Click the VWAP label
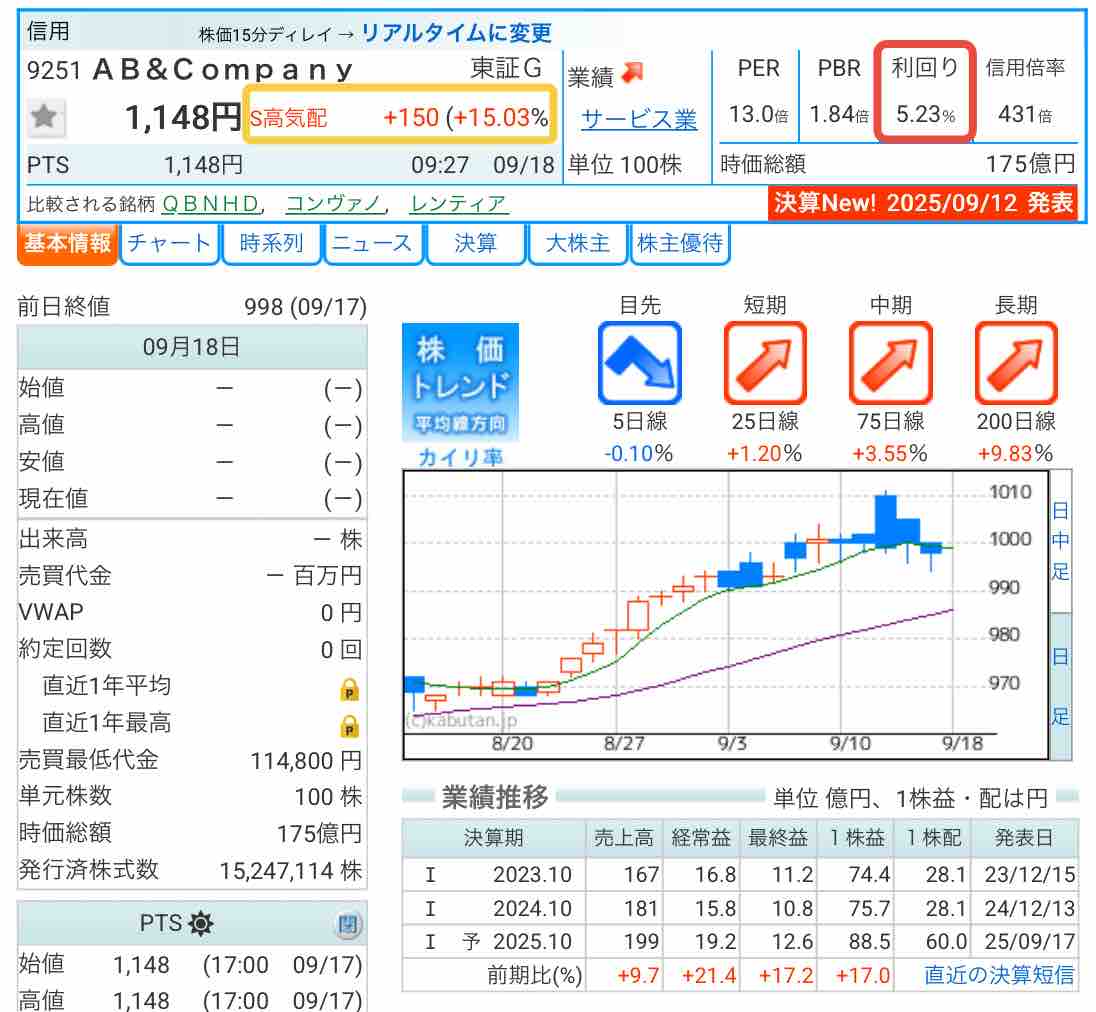 click(x=51, y=612)
